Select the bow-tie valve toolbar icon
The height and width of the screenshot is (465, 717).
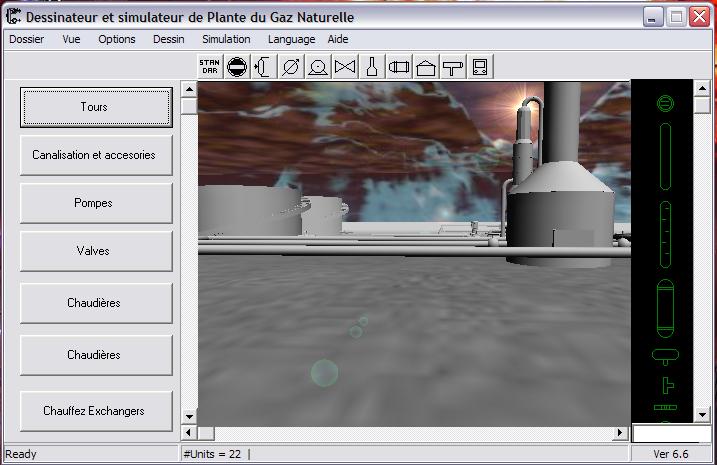[345, 67]
